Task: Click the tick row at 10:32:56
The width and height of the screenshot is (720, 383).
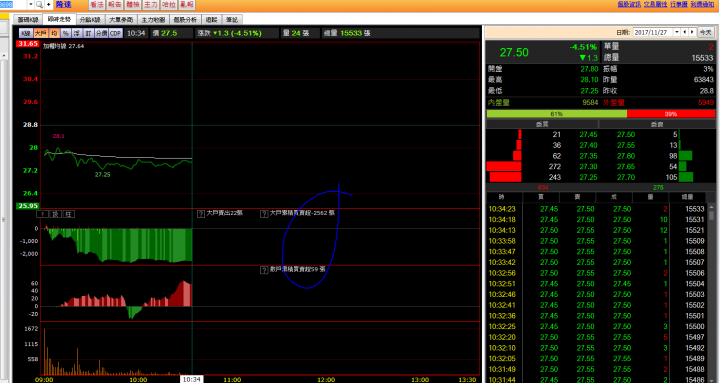Action: 596,273
